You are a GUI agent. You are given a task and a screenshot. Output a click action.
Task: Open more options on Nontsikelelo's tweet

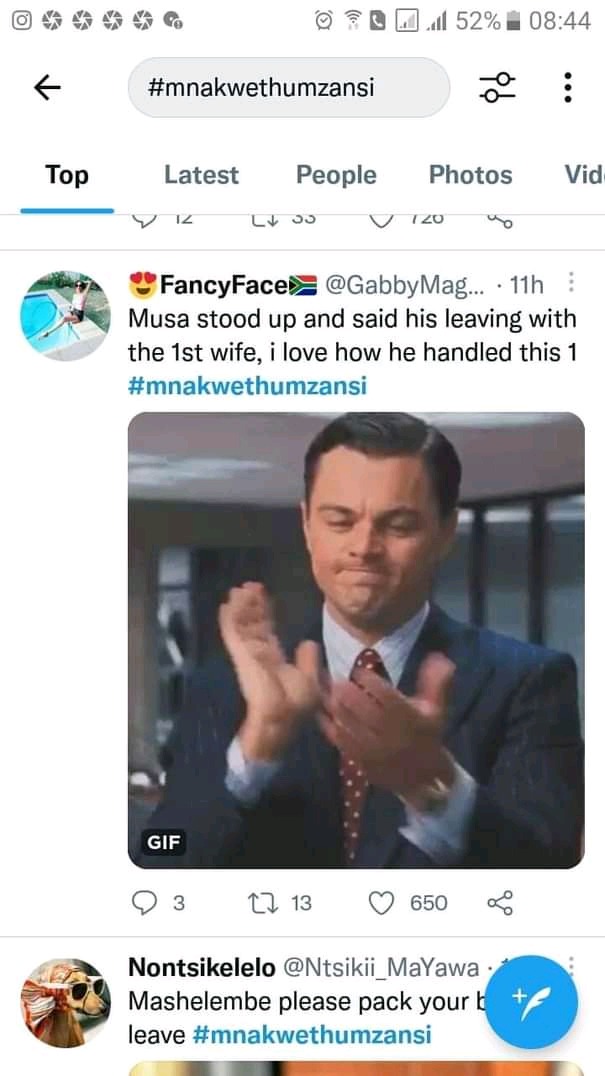(x=571, y=966)
